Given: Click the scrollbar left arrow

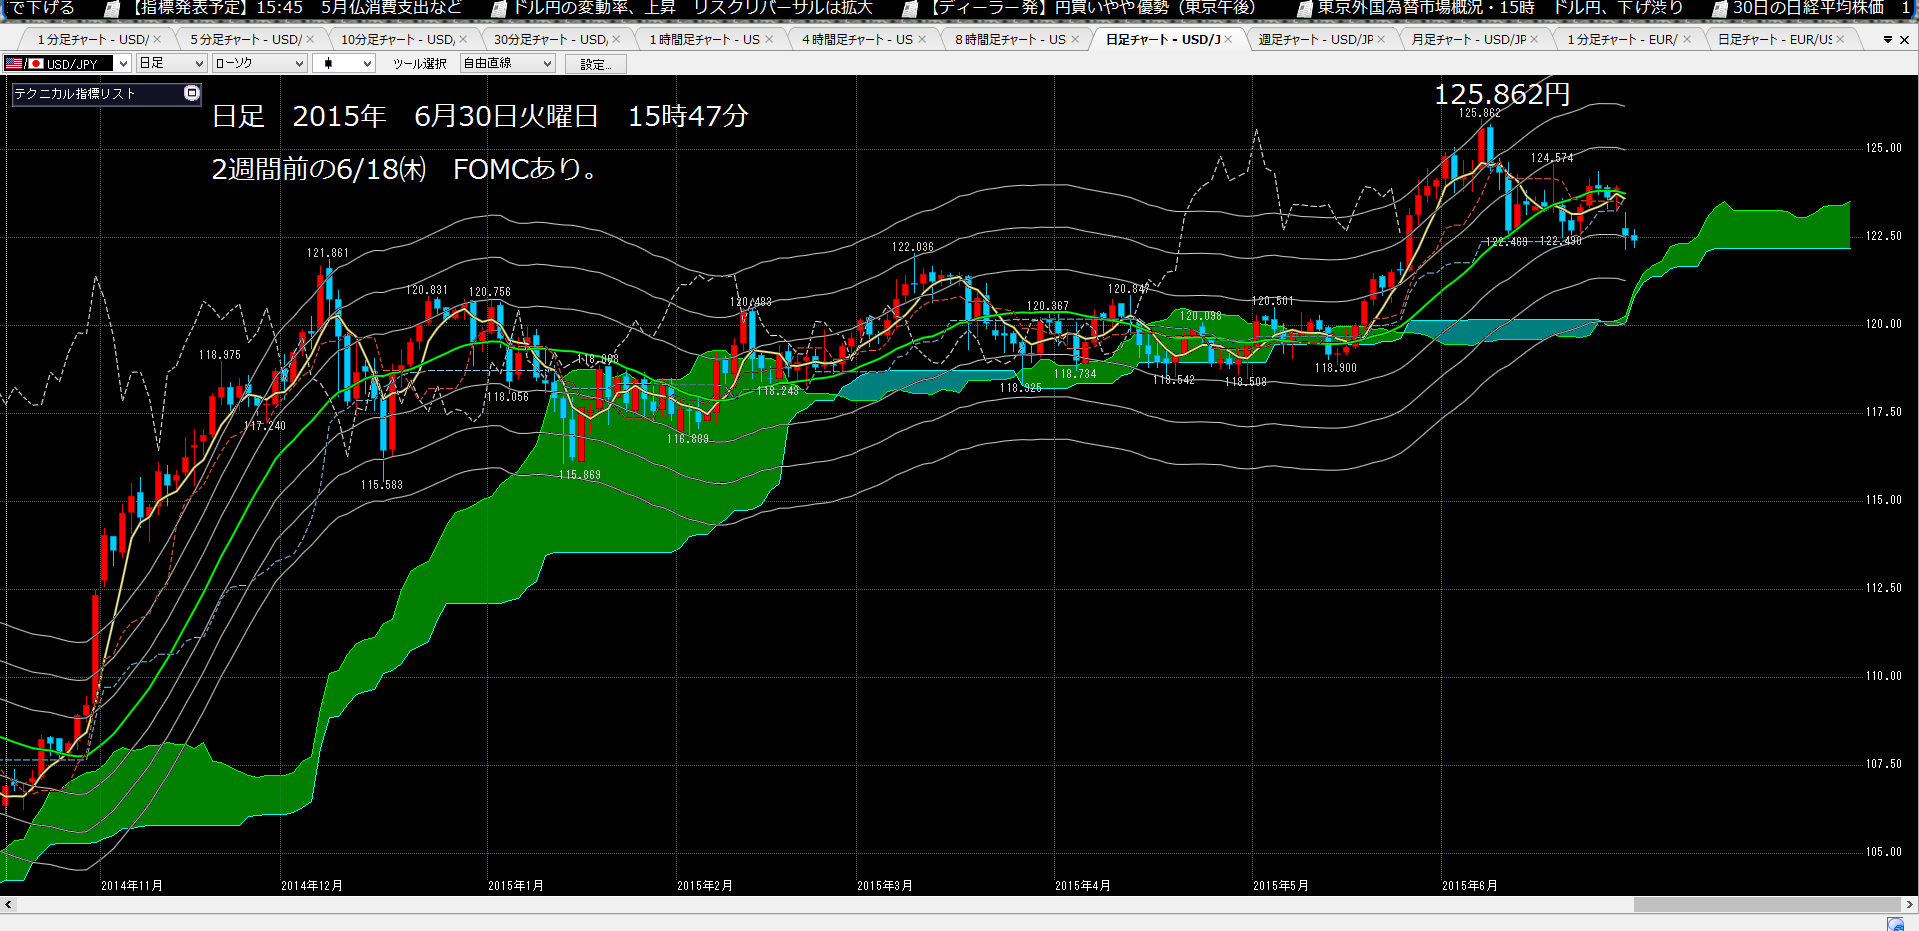Looking at the screenshot, I should 8,904.
